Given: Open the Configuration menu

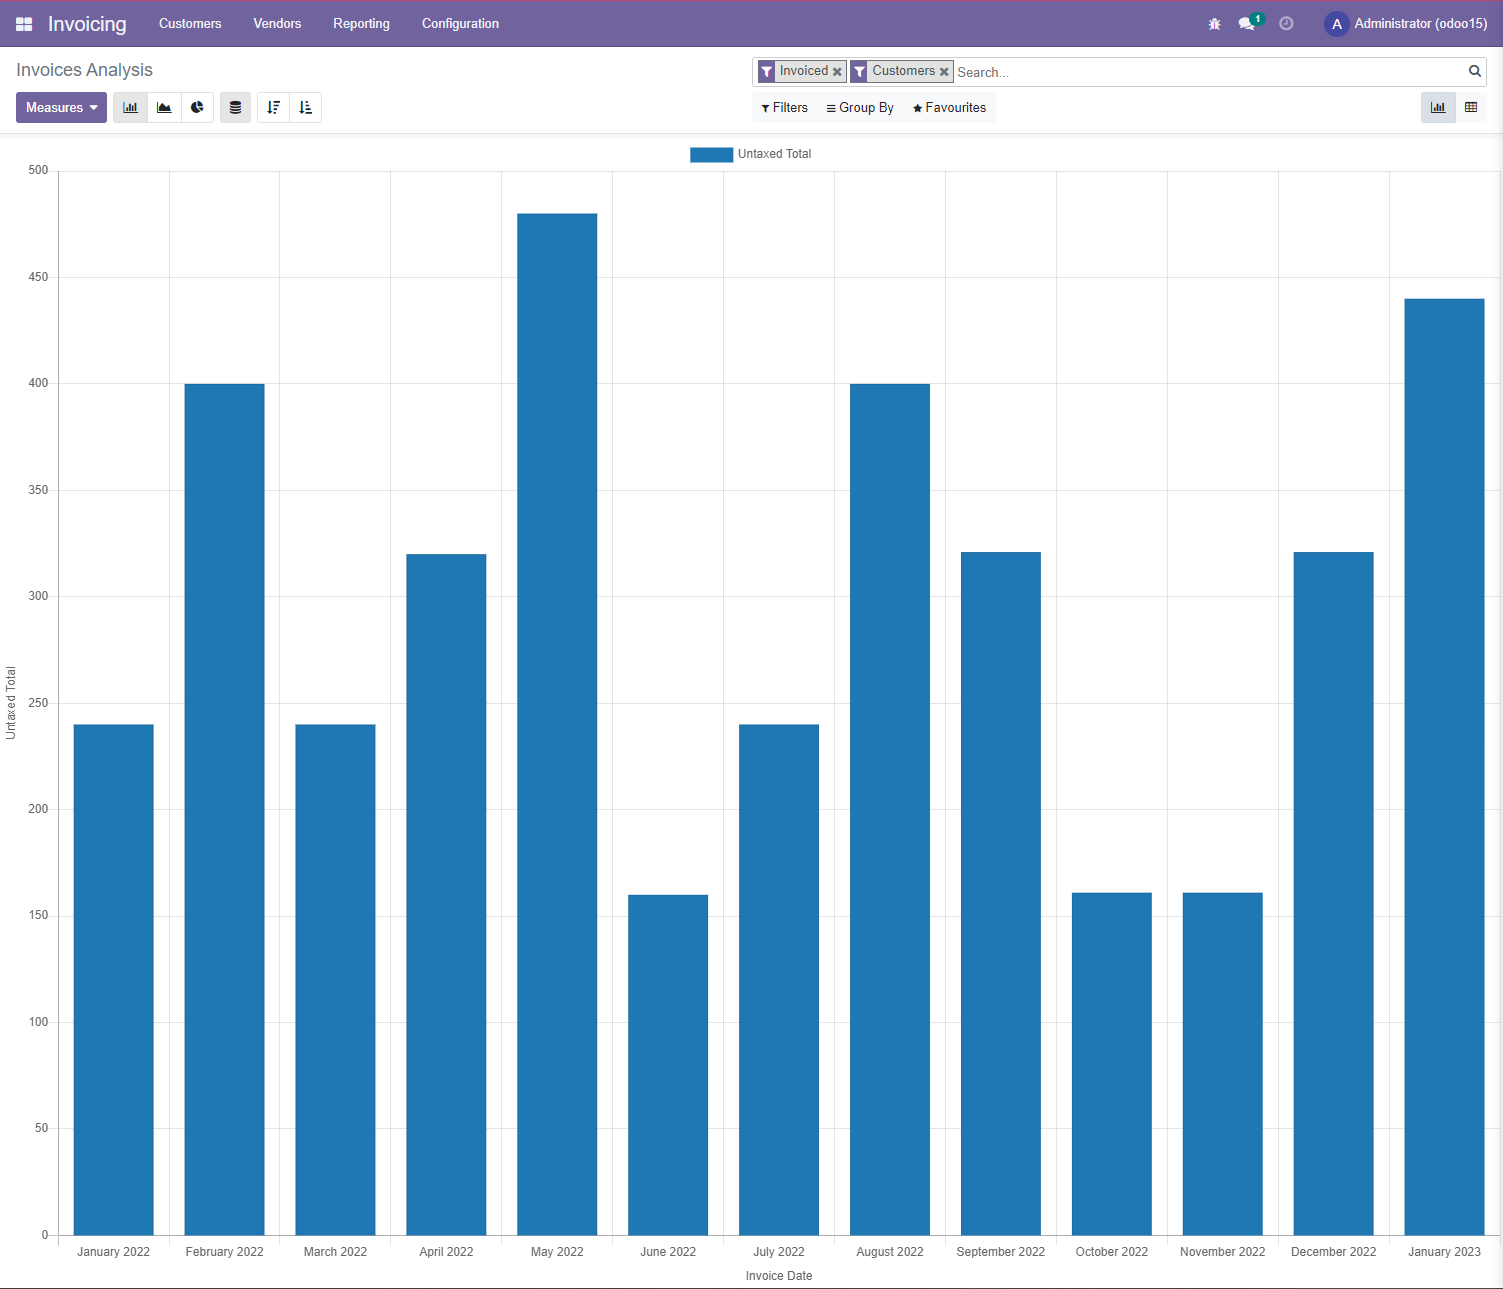Looking at the screenshot, I should pos(460,24).
